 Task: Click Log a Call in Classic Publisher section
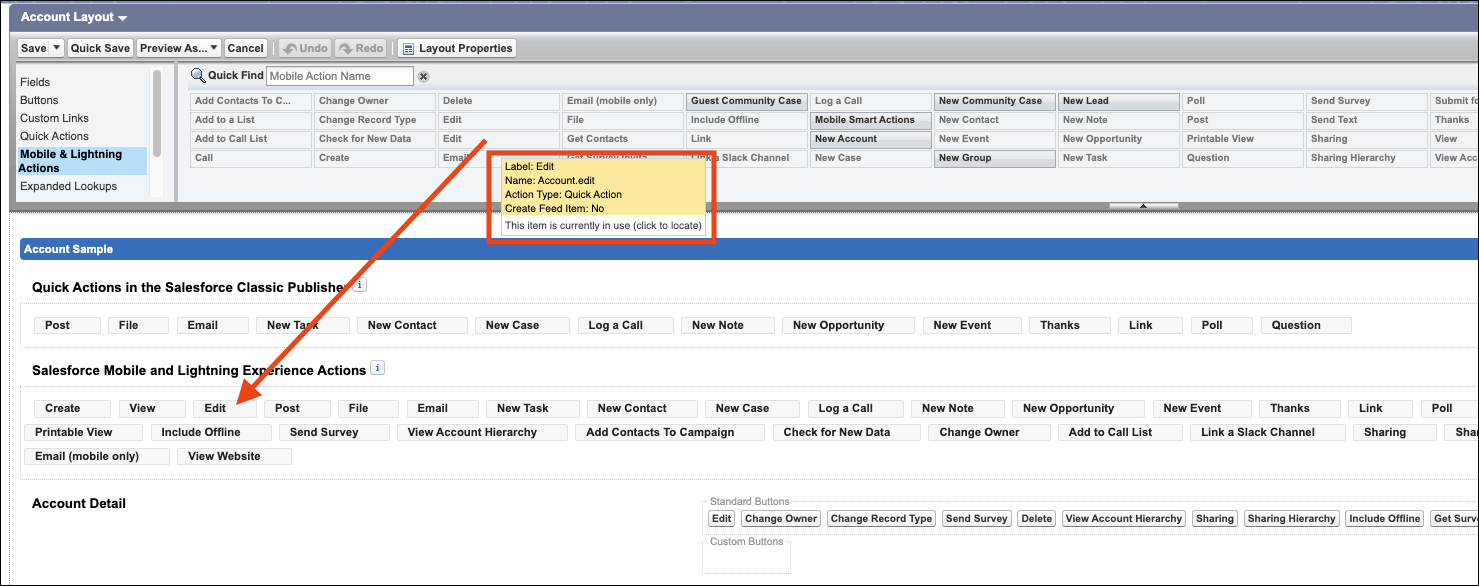point(624,325)
